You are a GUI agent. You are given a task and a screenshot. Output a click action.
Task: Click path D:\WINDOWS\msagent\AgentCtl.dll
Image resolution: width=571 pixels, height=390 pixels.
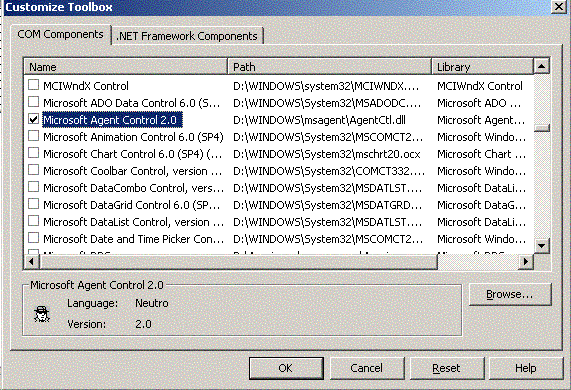[319, 120]
